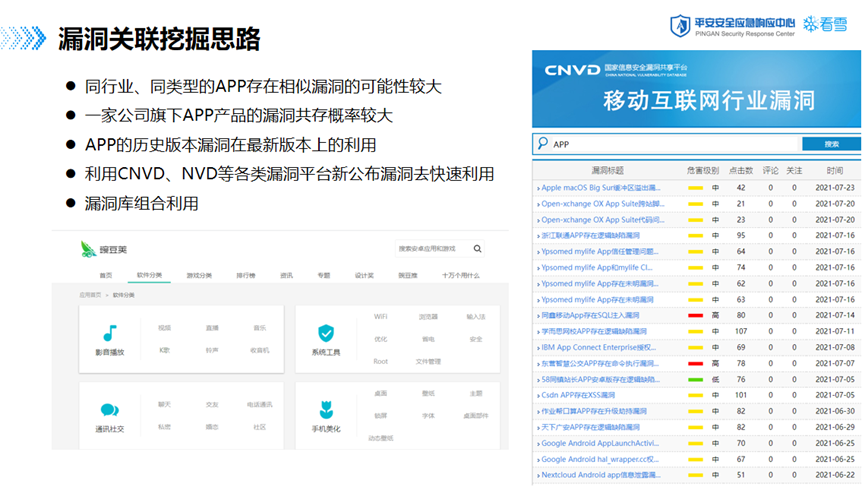The height and width of the screenshot is (487, 865).
Task: Open the IBM App Connect Enterprise entry
Action: pos(599,347)
